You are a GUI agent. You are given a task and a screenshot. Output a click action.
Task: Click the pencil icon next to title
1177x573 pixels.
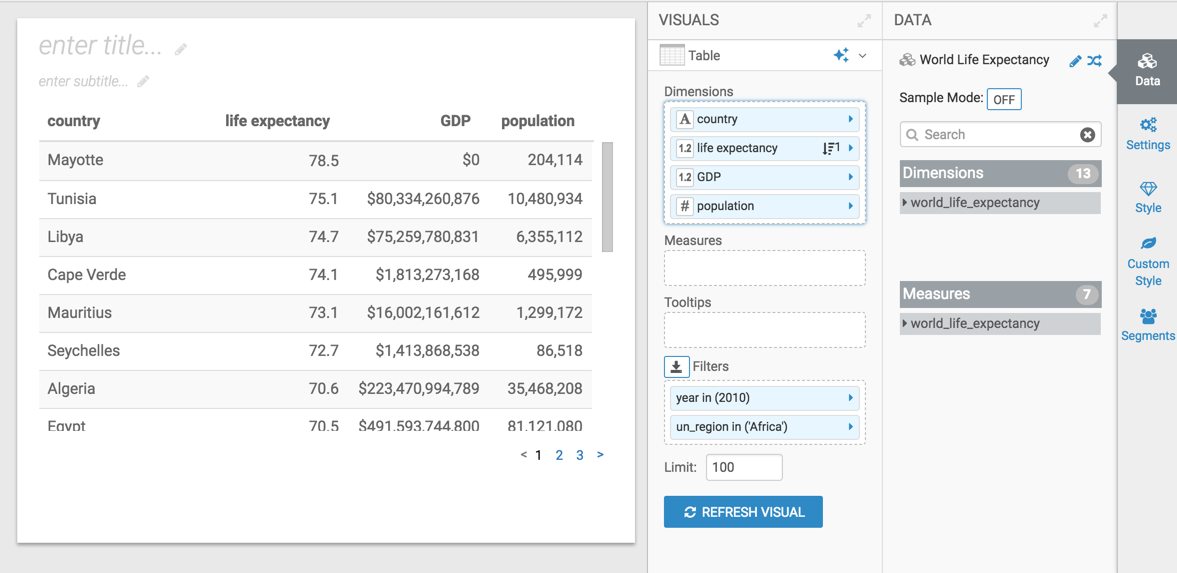pyautogui.click(x=181, y=49)
